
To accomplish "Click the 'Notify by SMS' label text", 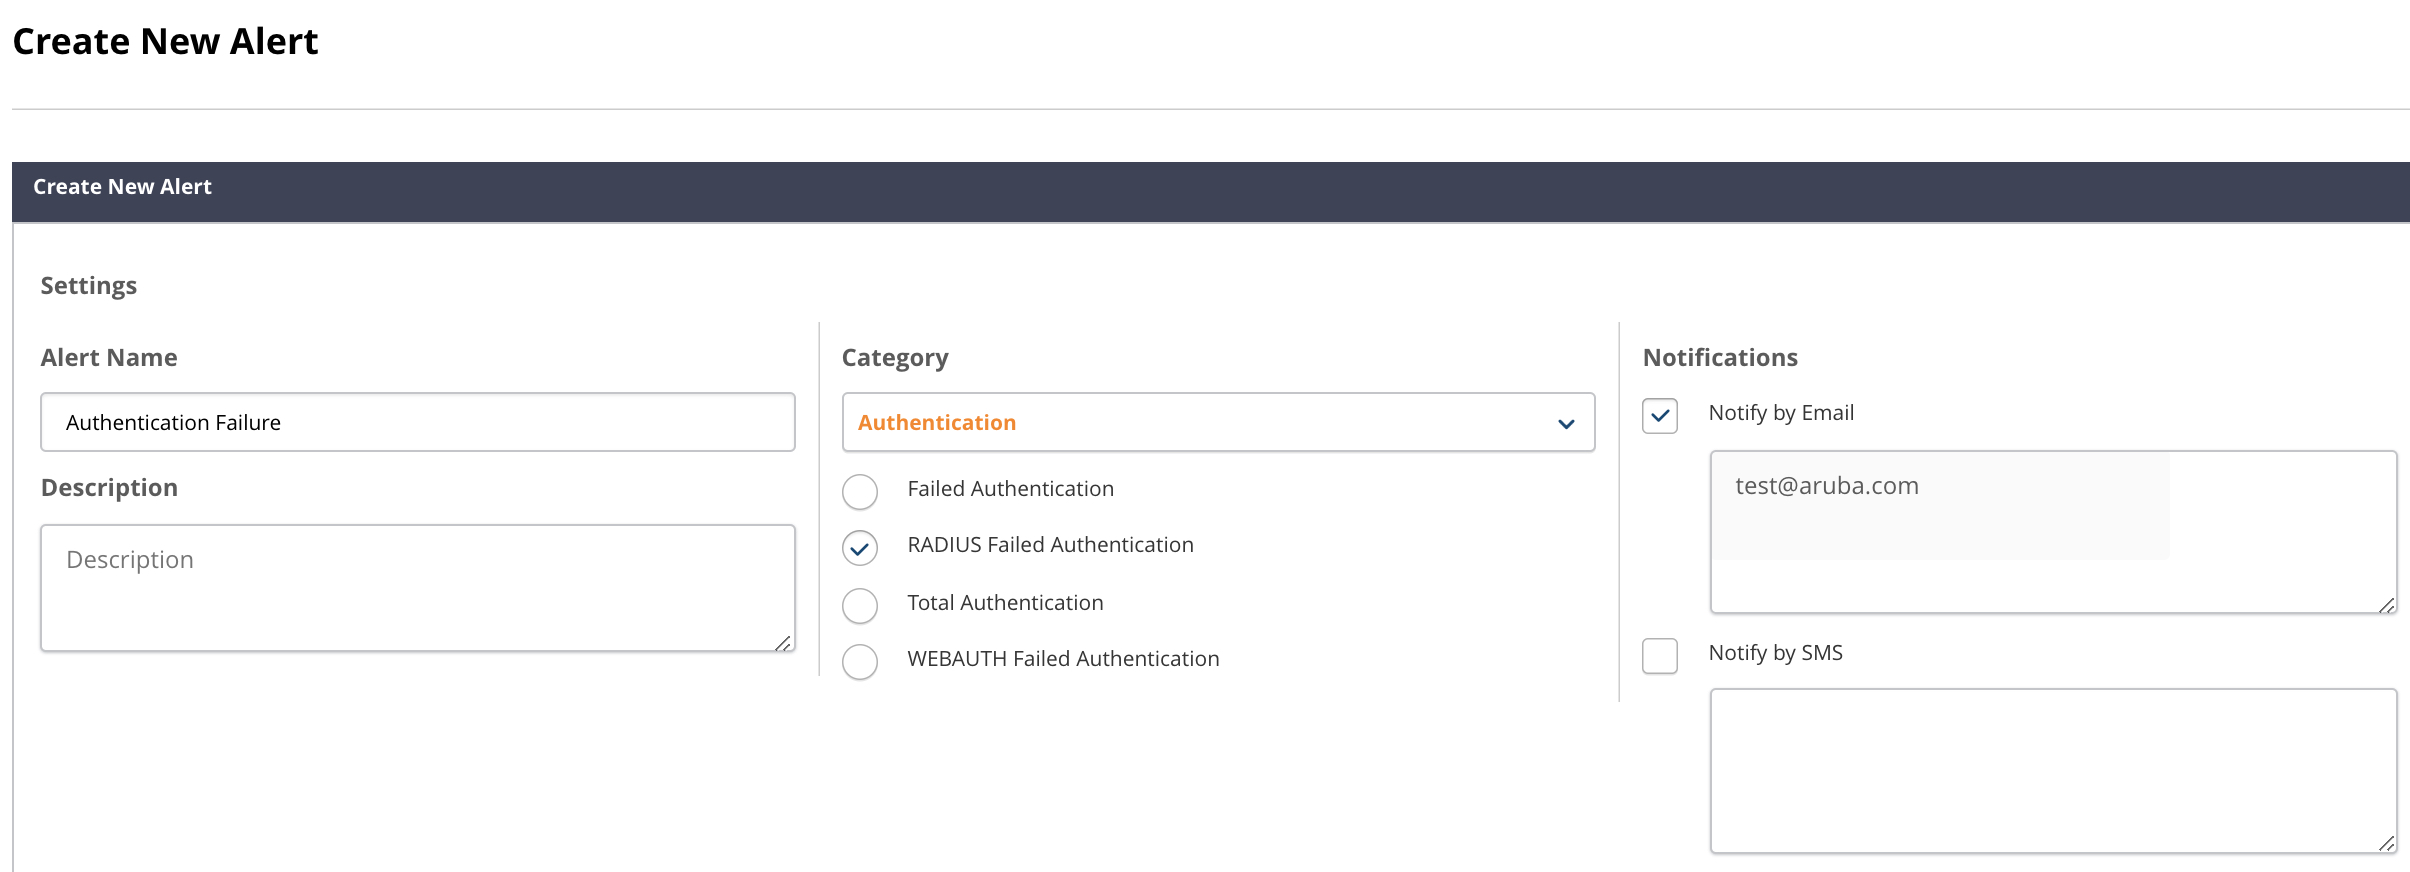I will tap(1775, 653).
